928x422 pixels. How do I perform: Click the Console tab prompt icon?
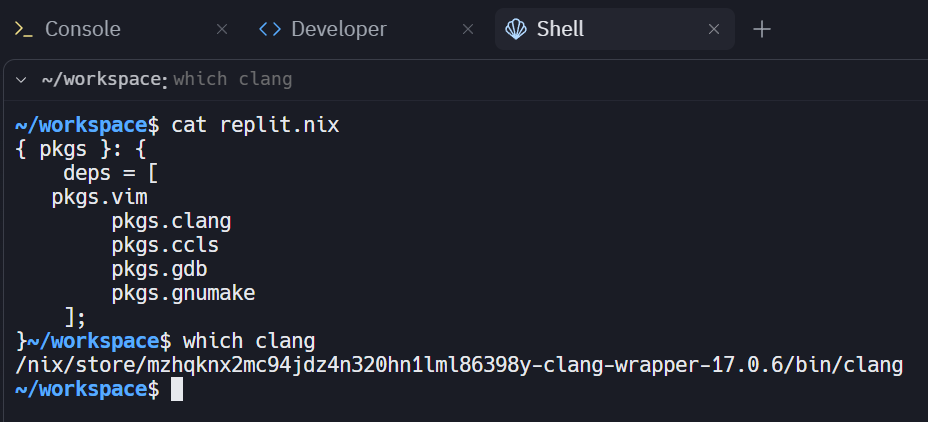pyautogui.click(x=24, y=29)
